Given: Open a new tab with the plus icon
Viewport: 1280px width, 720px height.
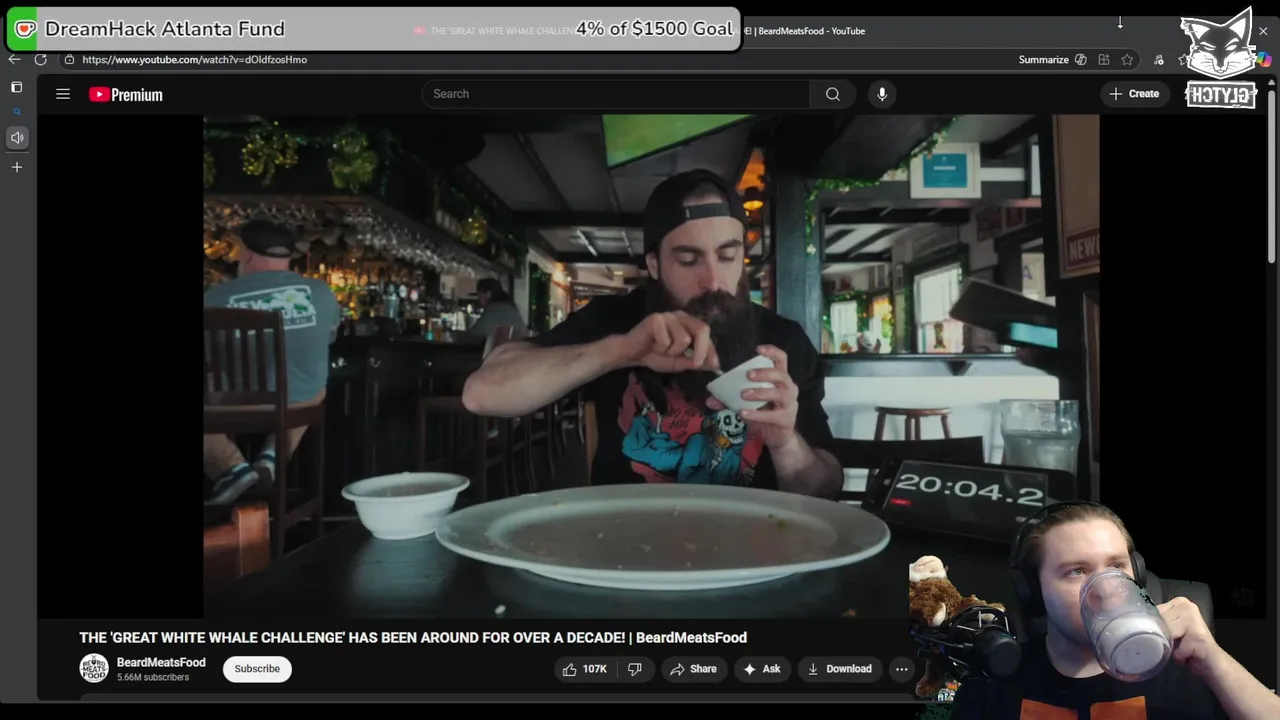Looking at the screenshot, I should [x=17, y=167].
